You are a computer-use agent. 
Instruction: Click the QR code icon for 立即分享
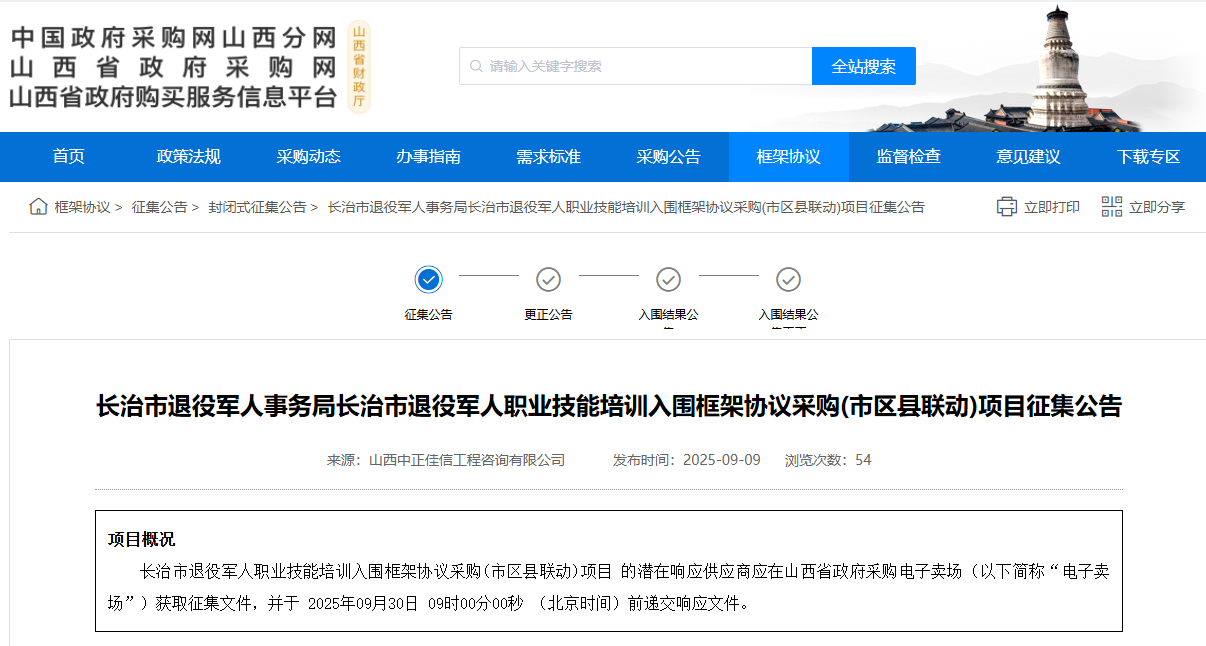[x=1111, y=207]
